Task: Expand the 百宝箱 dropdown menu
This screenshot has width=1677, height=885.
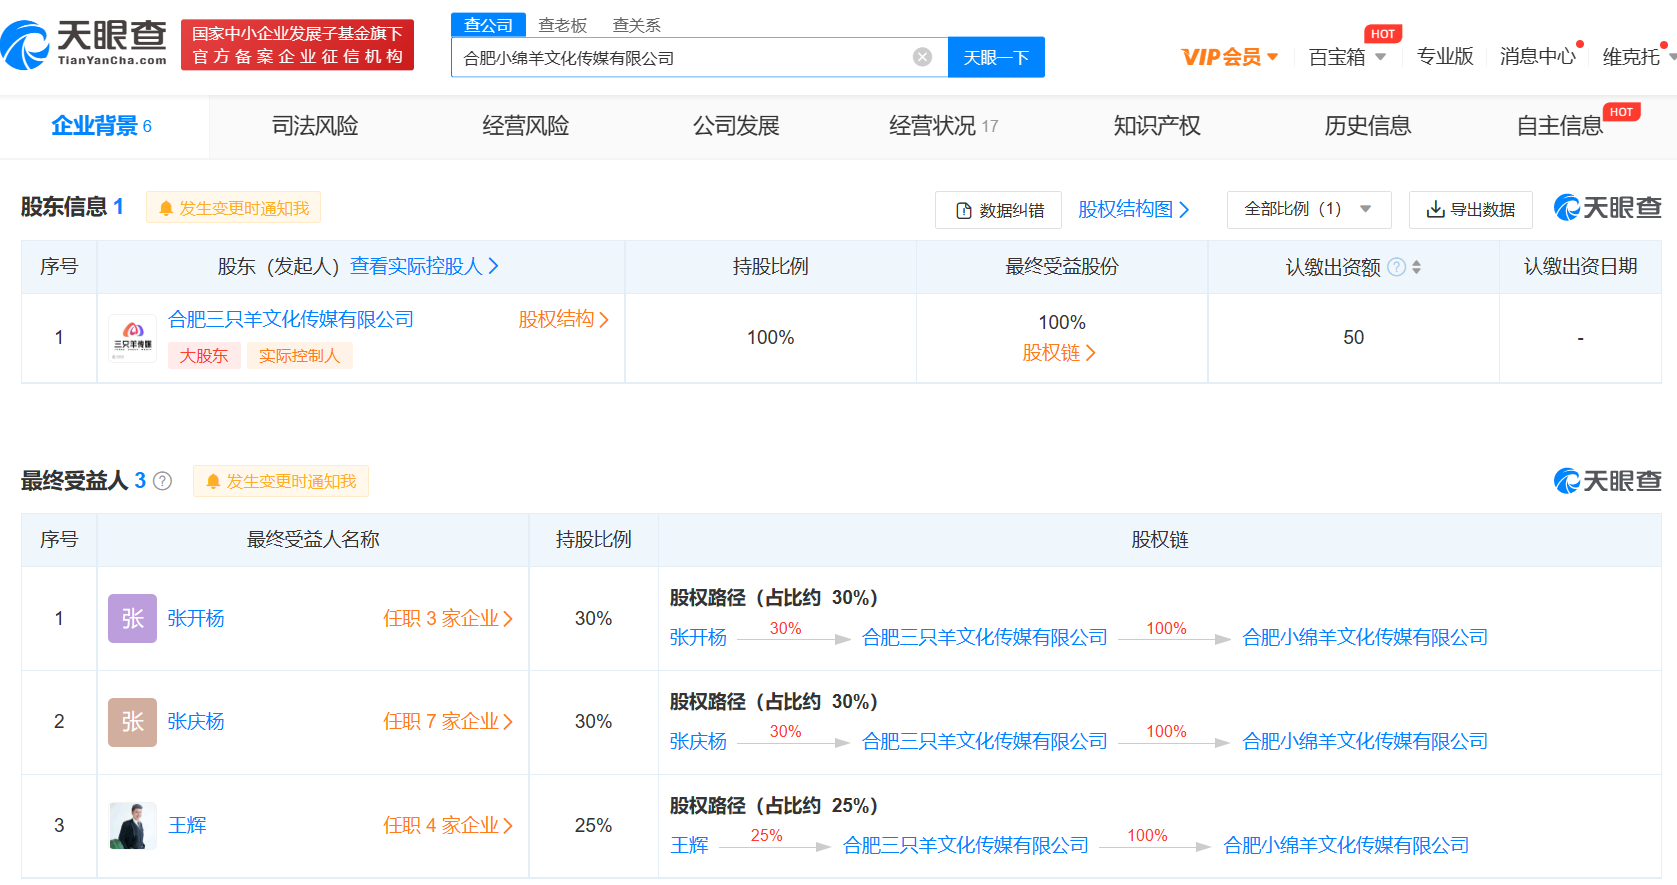Action: (x=1346, y=57)
